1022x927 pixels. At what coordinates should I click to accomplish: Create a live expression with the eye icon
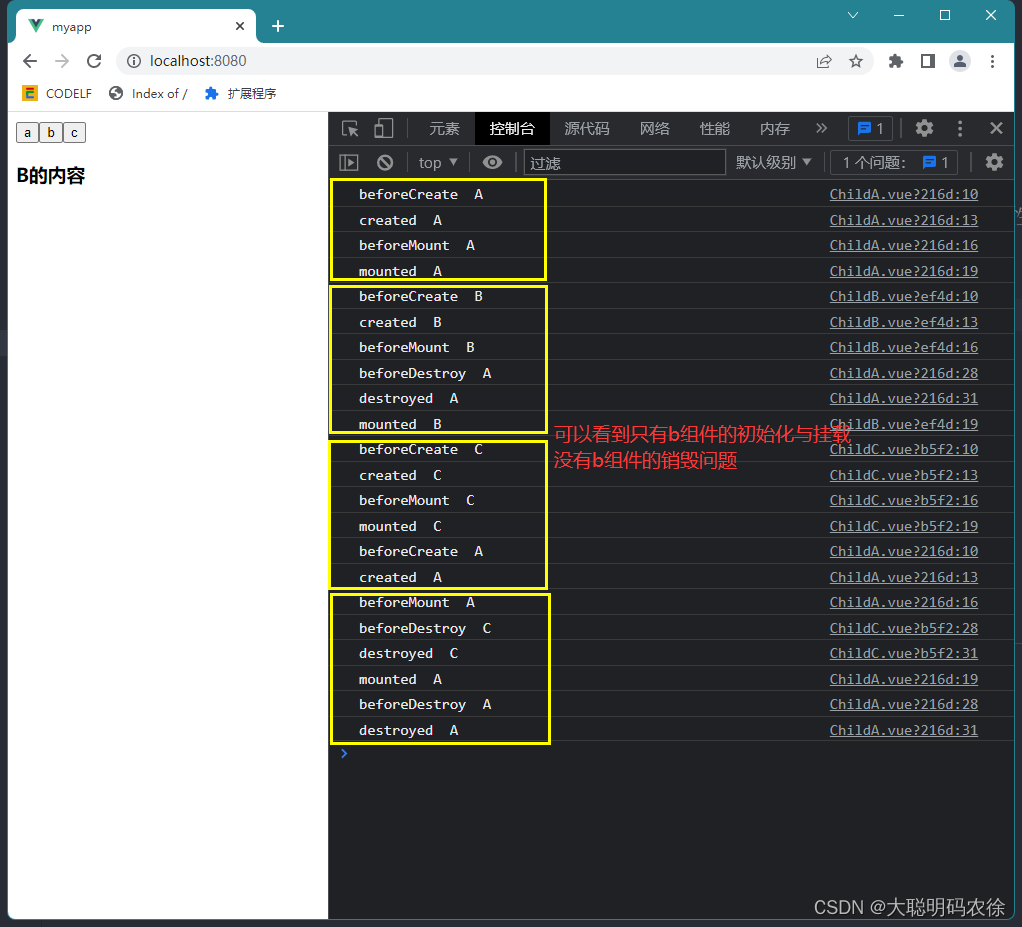tap(492, 162)
